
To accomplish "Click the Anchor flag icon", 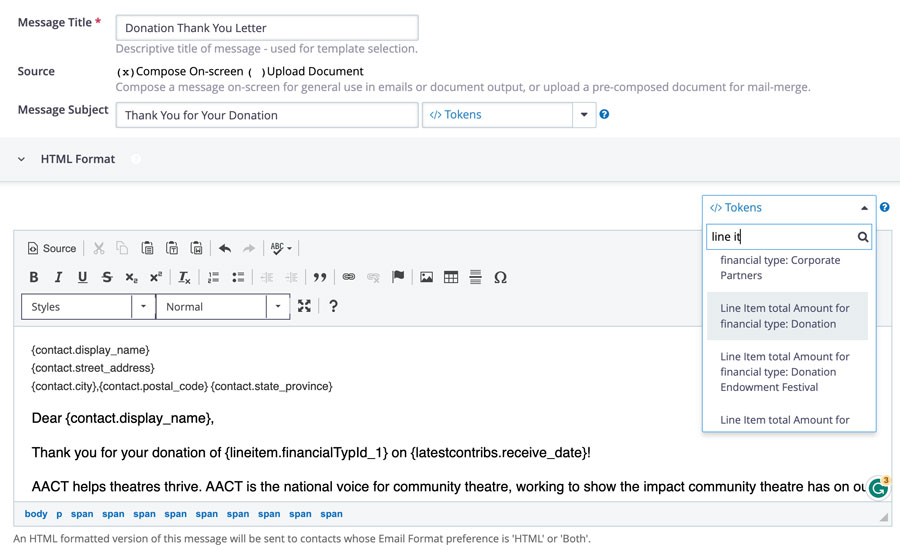I will [x=398, y=277].
